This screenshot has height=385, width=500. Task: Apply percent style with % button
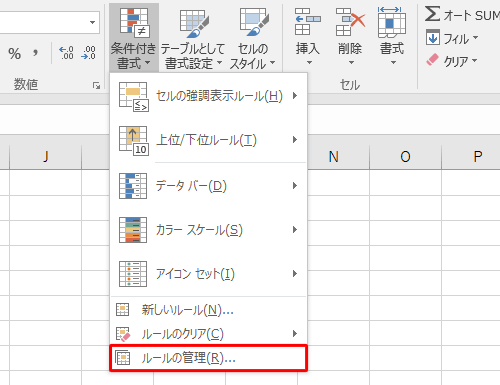[x=14, y=53]
